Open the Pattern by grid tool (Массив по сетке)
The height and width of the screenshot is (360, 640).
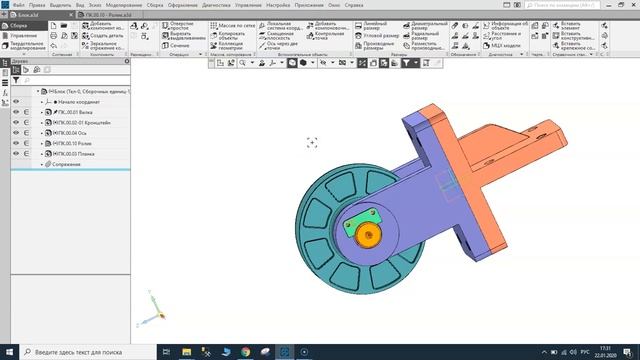pos(232,26)
